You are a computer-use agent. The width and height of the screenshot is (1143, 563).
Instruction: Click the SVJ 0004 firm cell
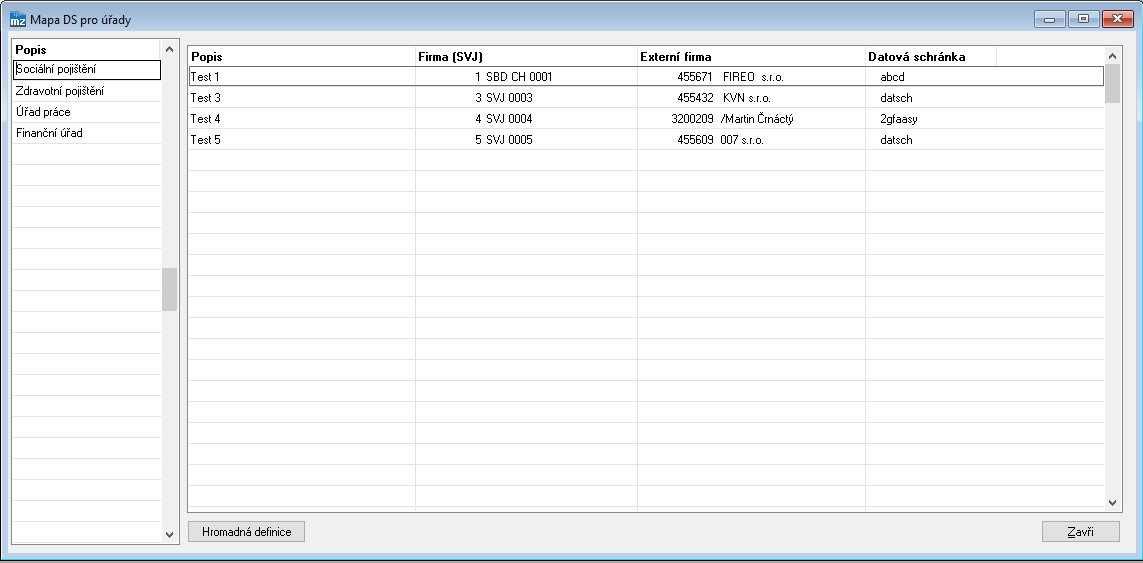tap(526, 119)
